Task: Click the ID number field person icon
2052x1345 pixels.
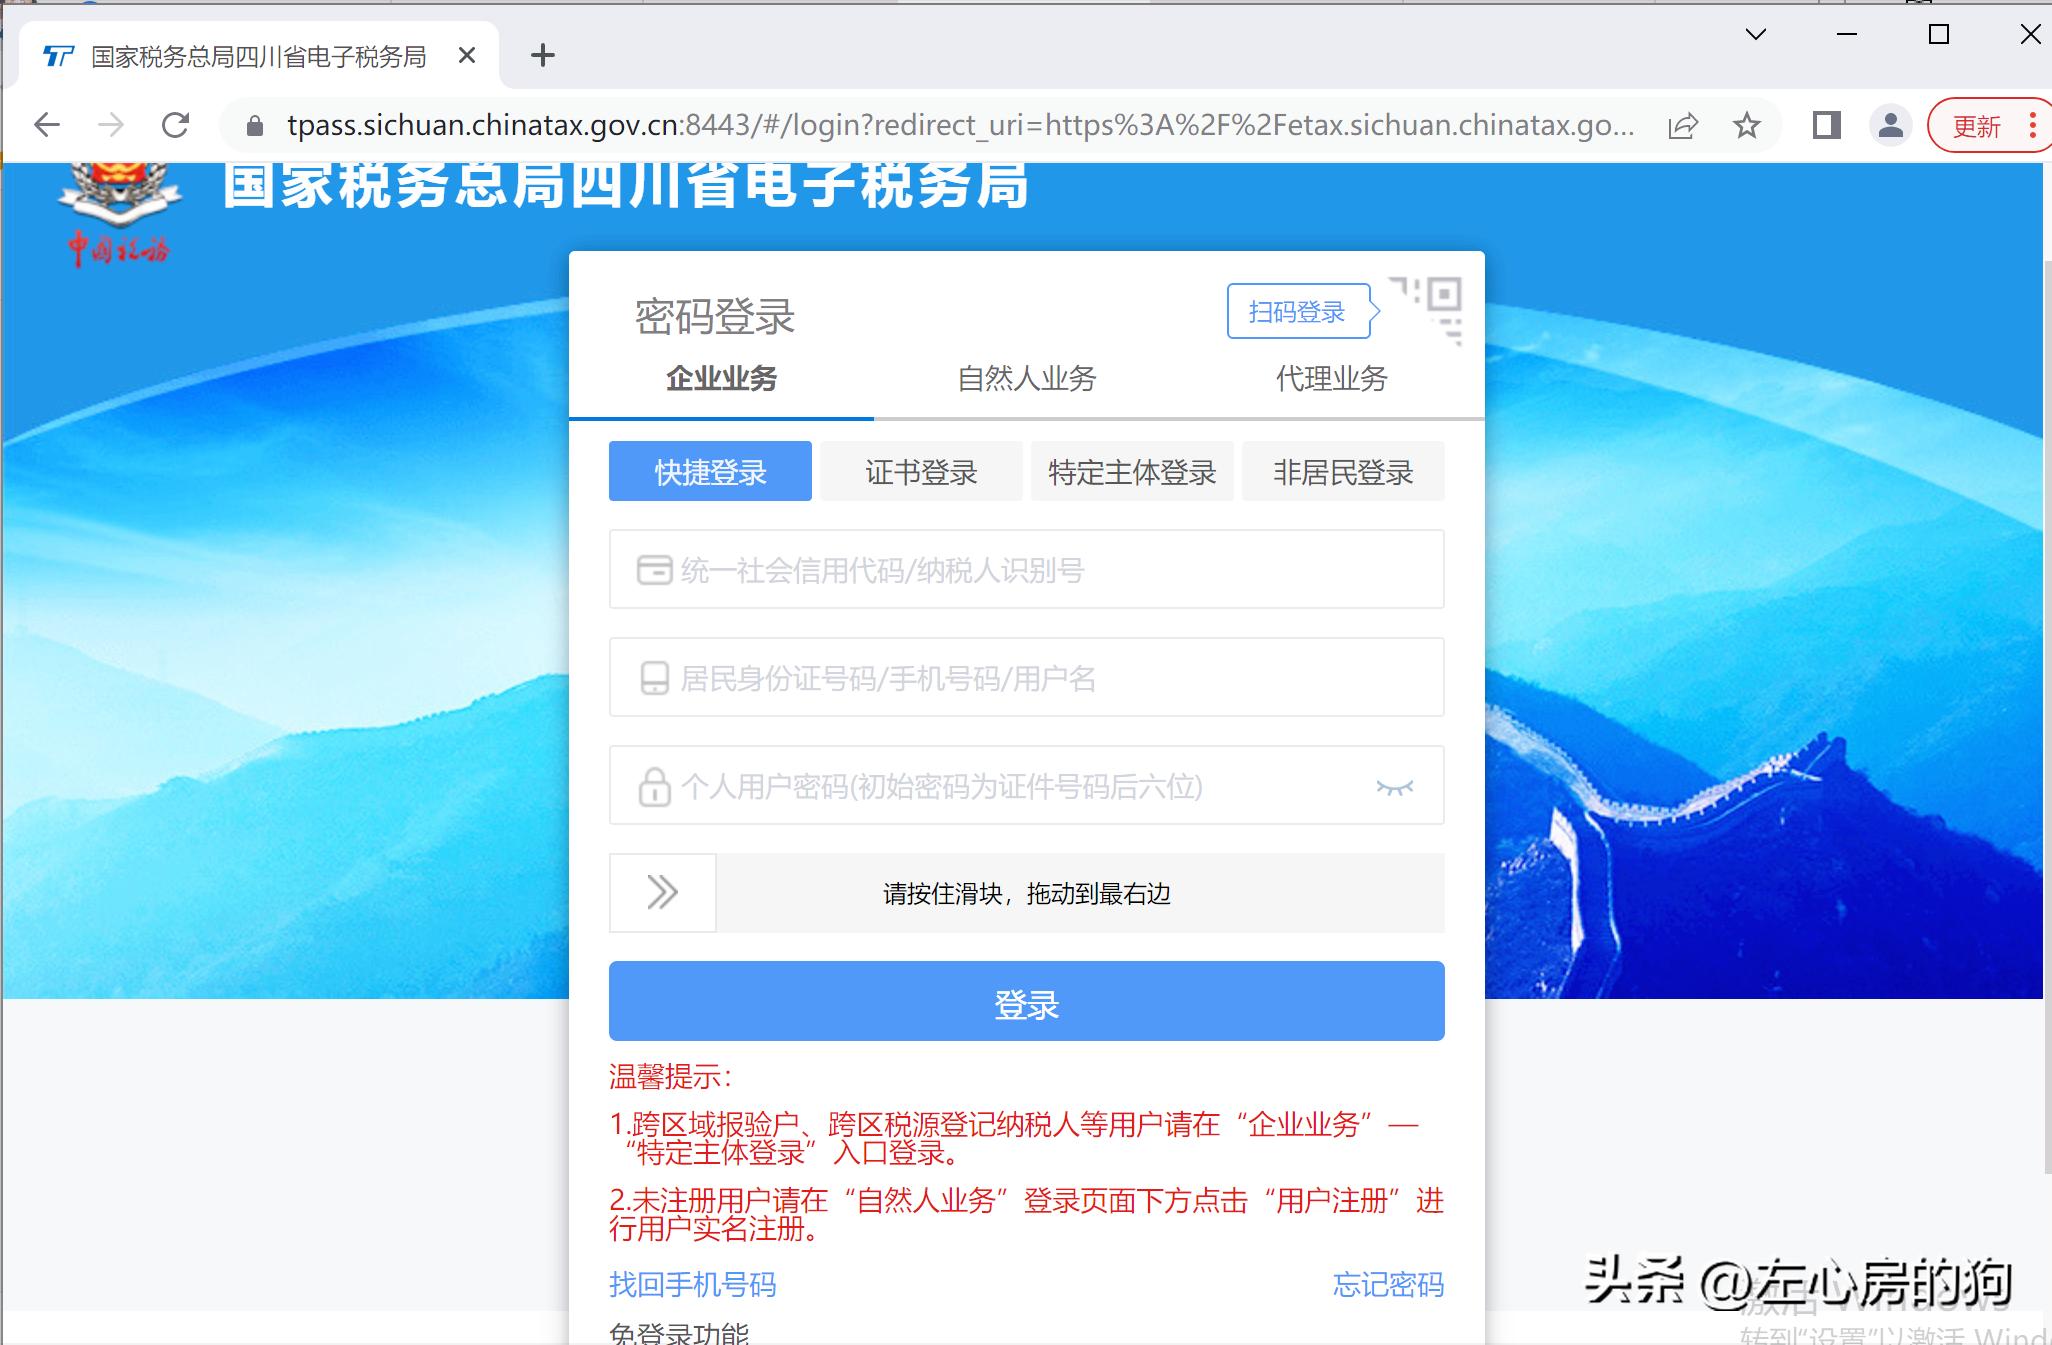Action: click(654, 677)
